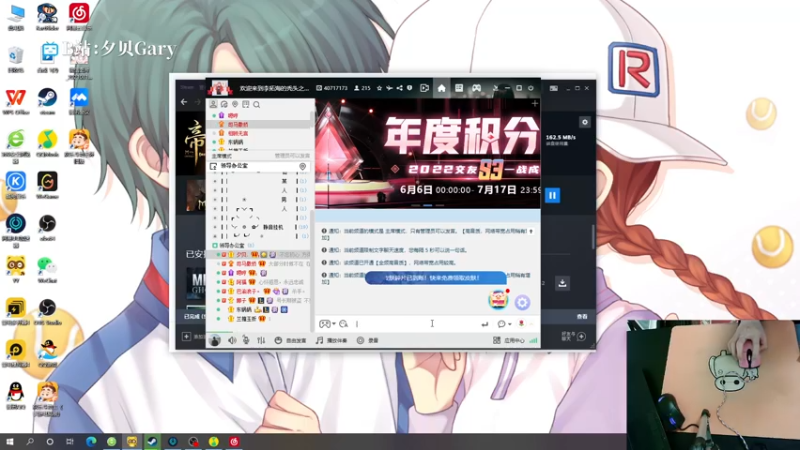Open 应用中心 app center

(509, 340)
